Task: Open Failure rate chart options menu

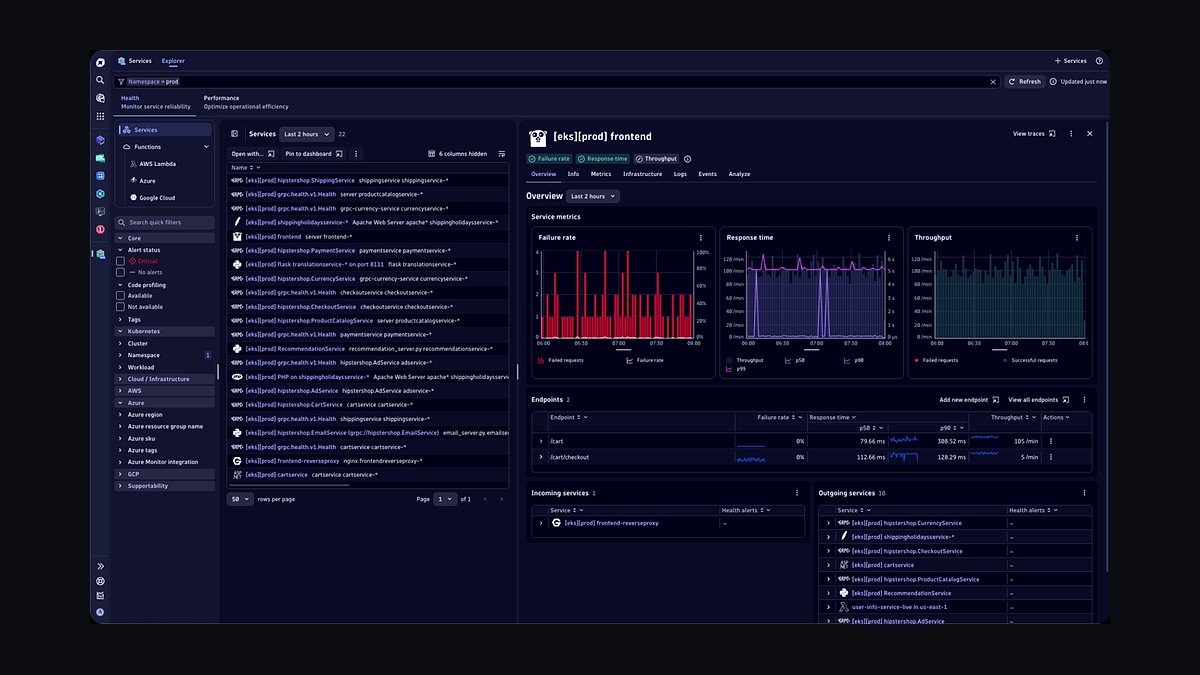Action: click(701, 238)
